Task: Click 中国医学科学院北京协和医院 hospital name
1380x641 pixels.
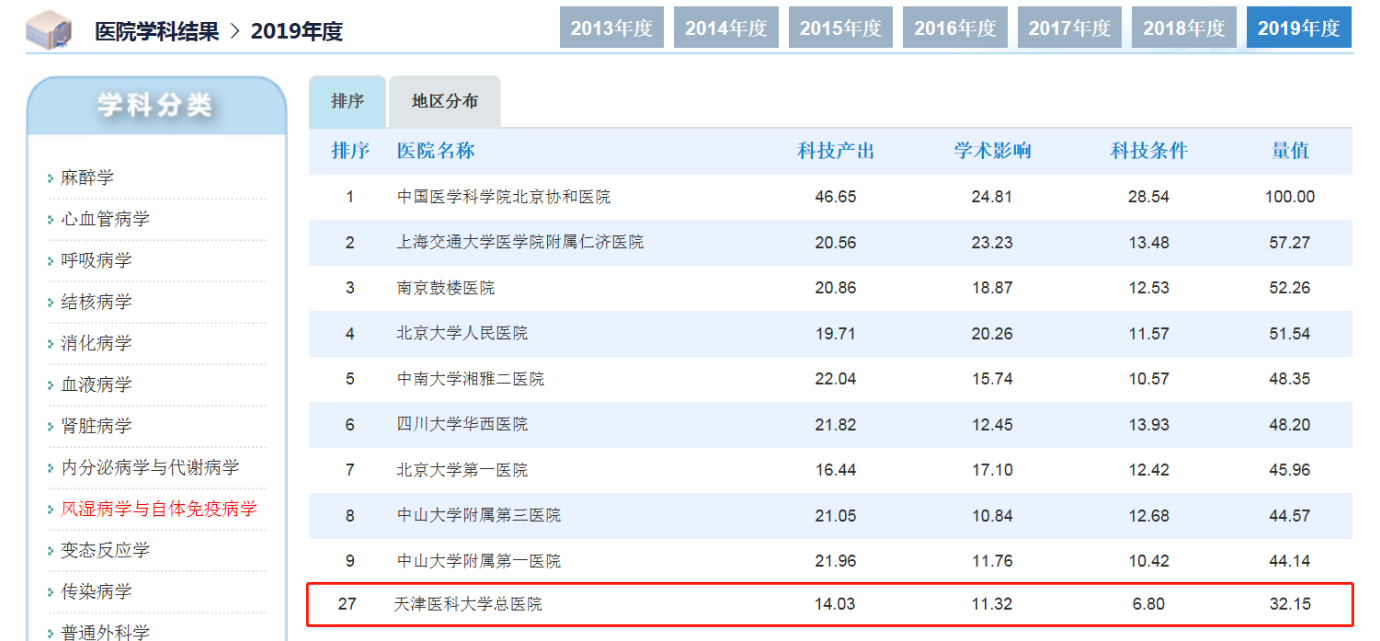Action: coord(503,197)
